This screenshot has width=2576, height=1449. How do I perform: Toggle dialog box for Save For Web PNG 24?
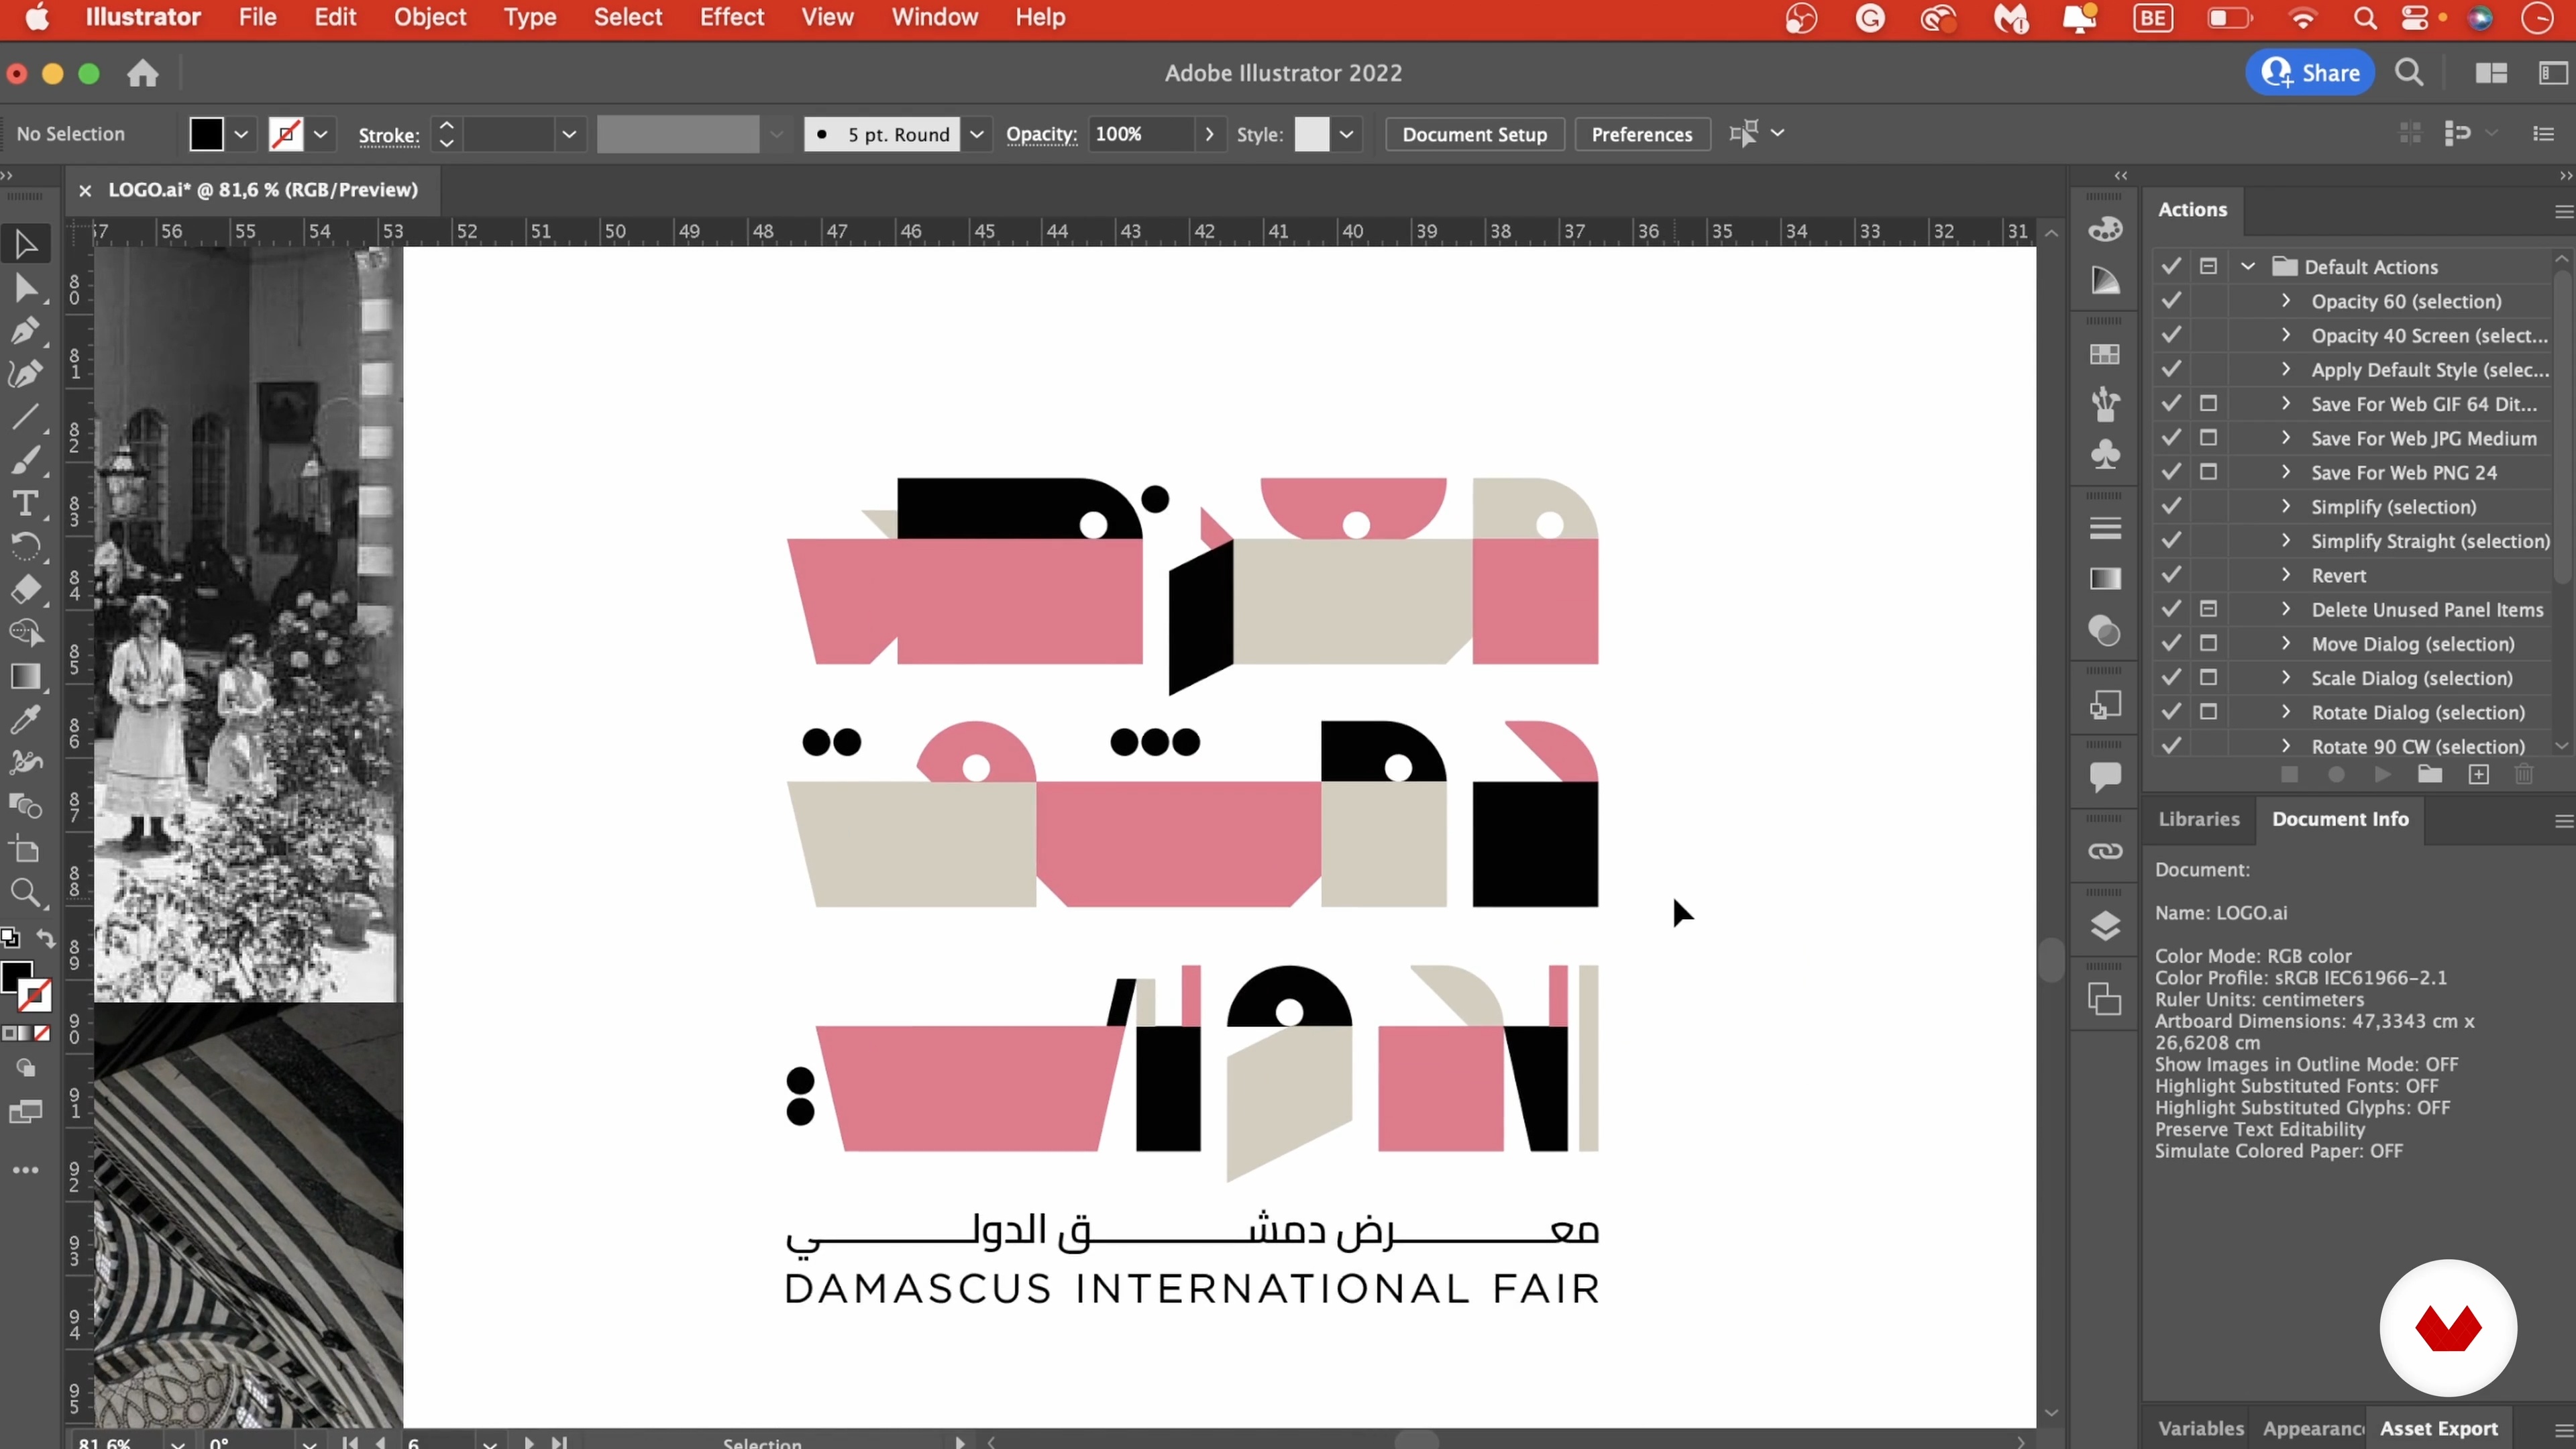[x=2208, y=471]
